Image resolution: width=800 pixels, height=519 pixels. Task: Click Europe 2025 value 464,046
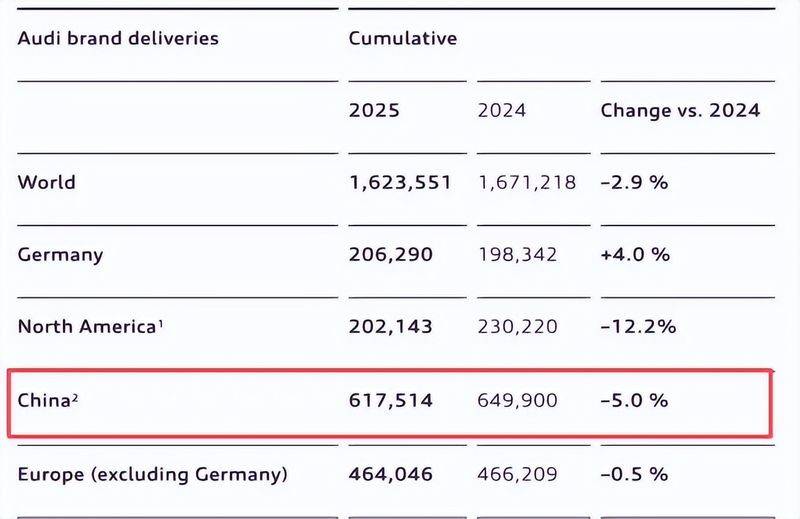click(391, 474)
